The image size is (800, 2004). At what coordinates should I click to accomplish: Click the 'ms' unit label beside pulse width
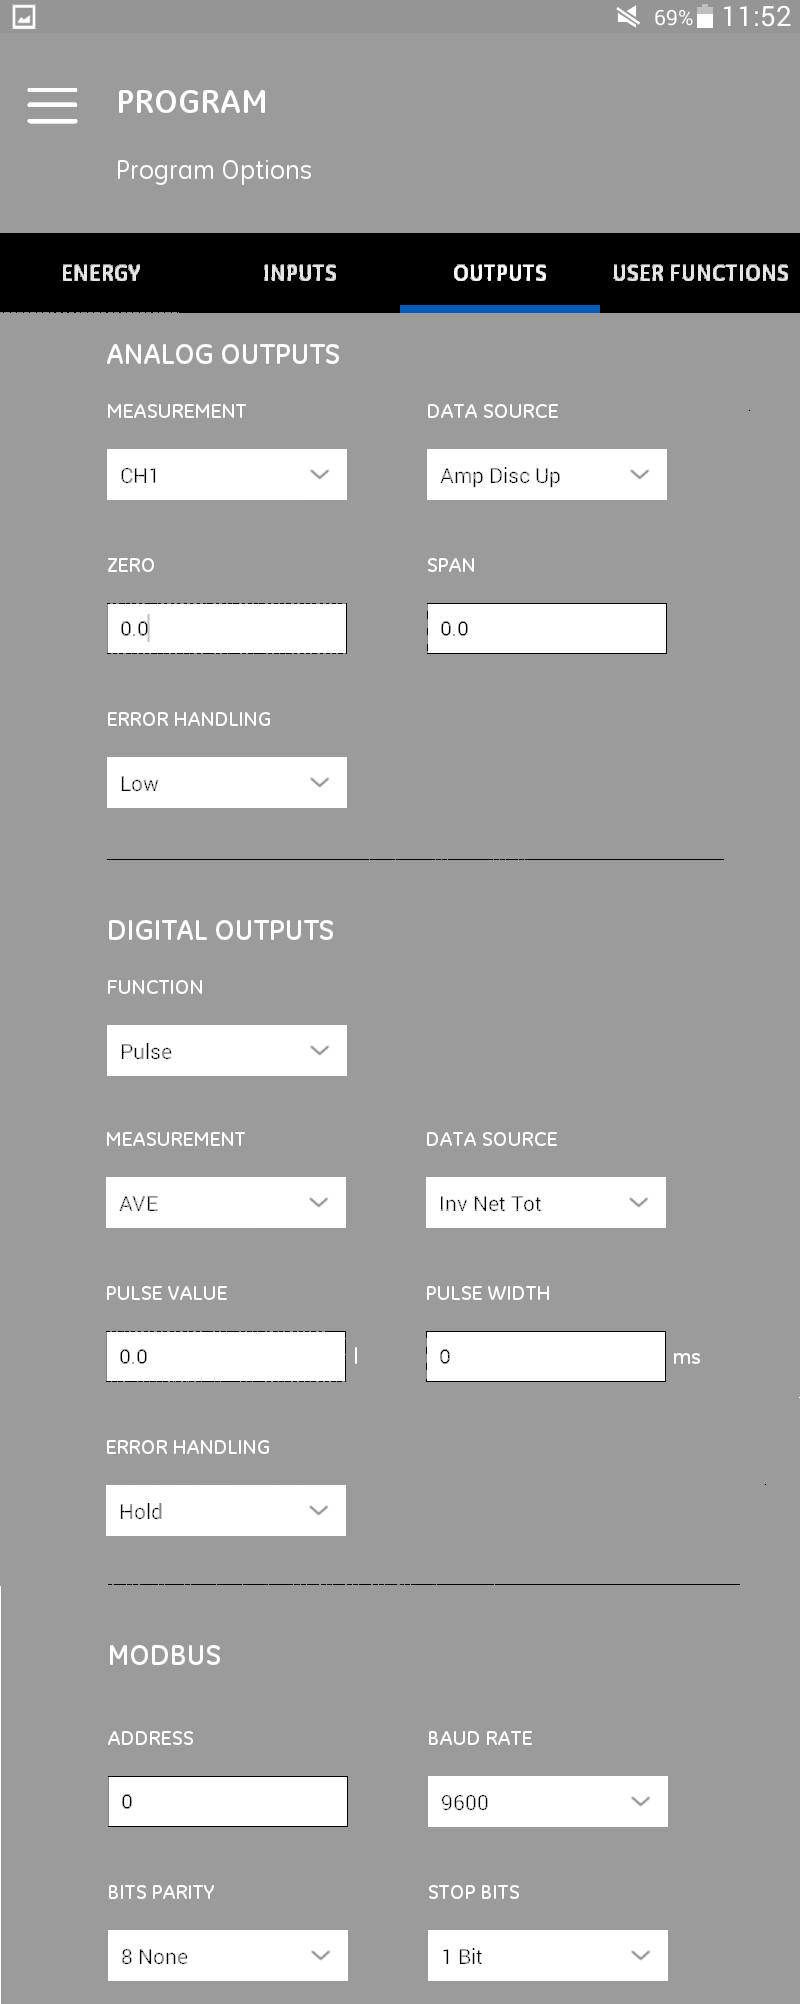(687, 1358)
